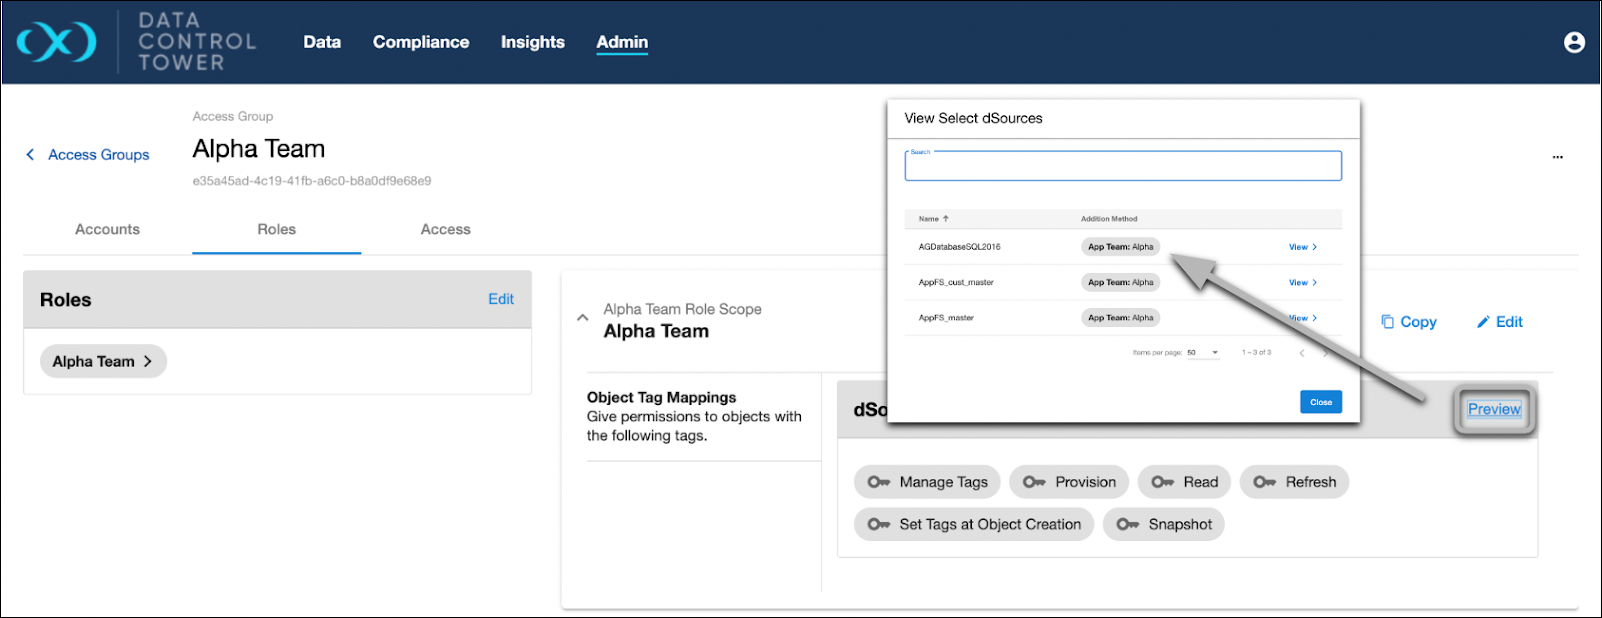
Task: Click the Preview link
Action: point(1493,409)
